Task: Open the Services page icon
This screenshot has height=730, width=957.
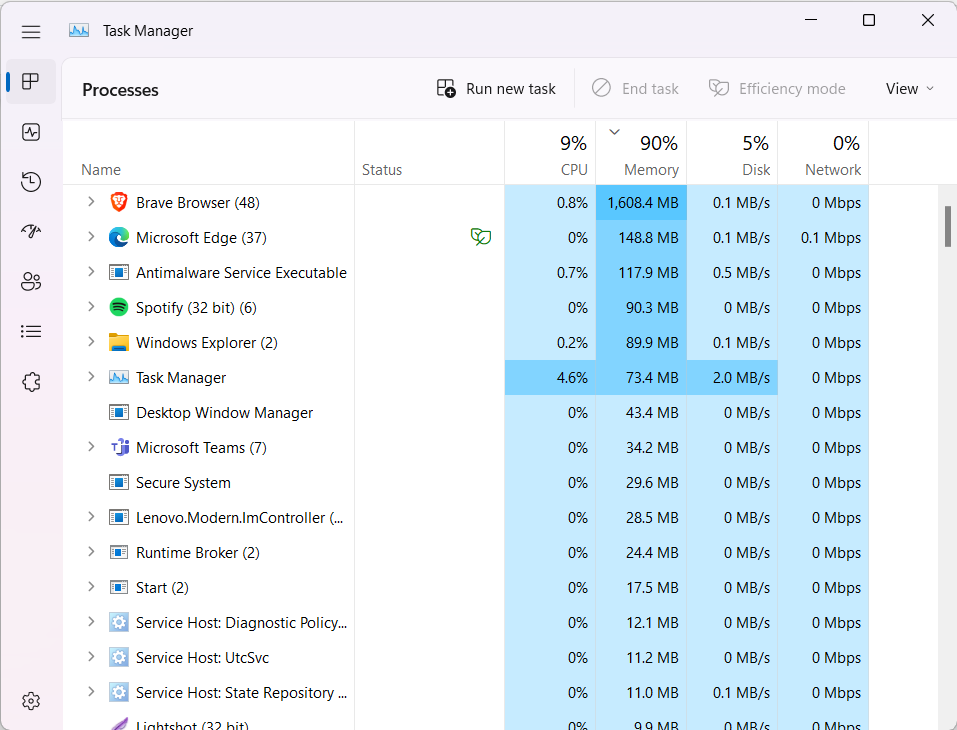Action: pyautogui.click(x=31, y=382)
